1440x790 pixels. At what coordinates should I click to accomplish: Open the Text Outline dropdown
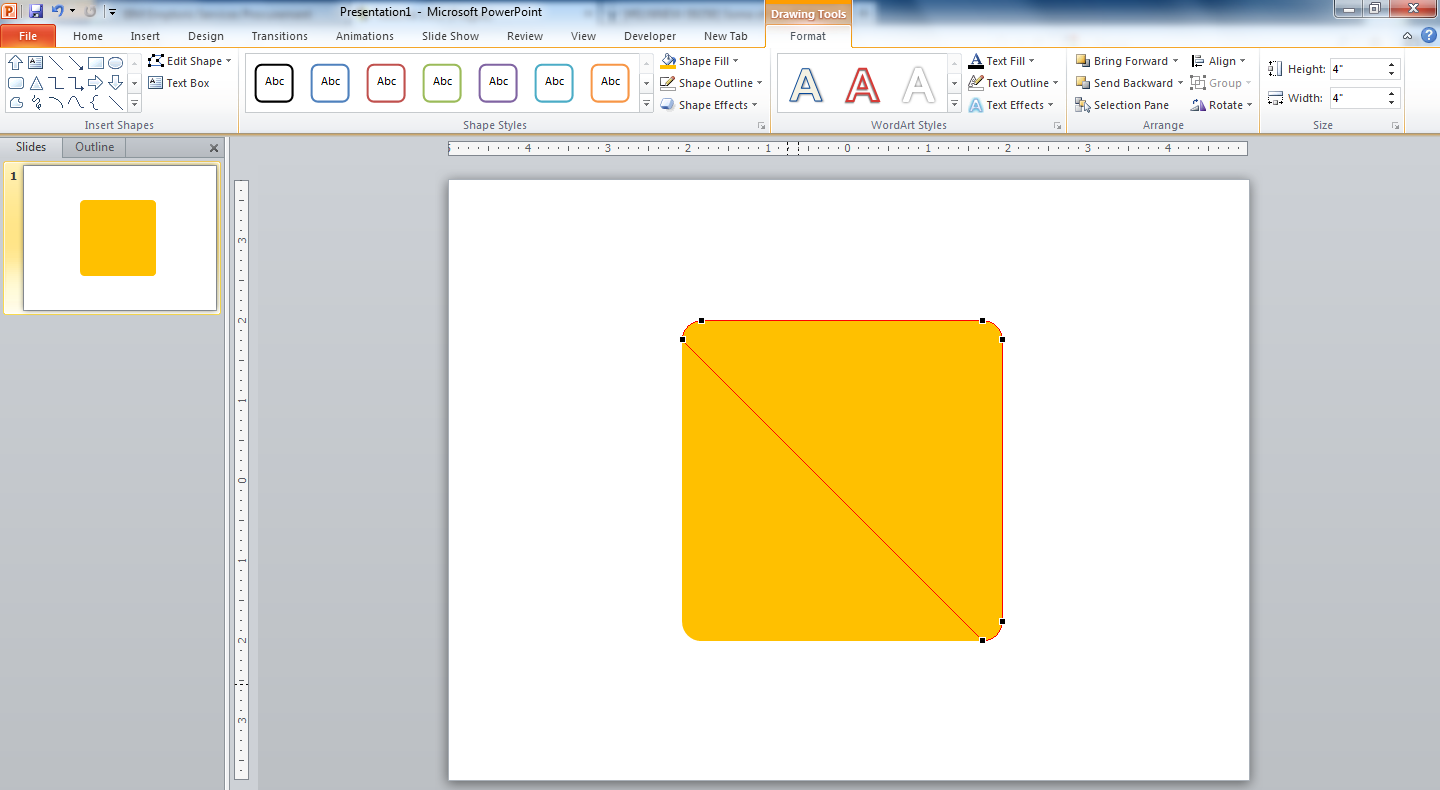point(1014,83)
